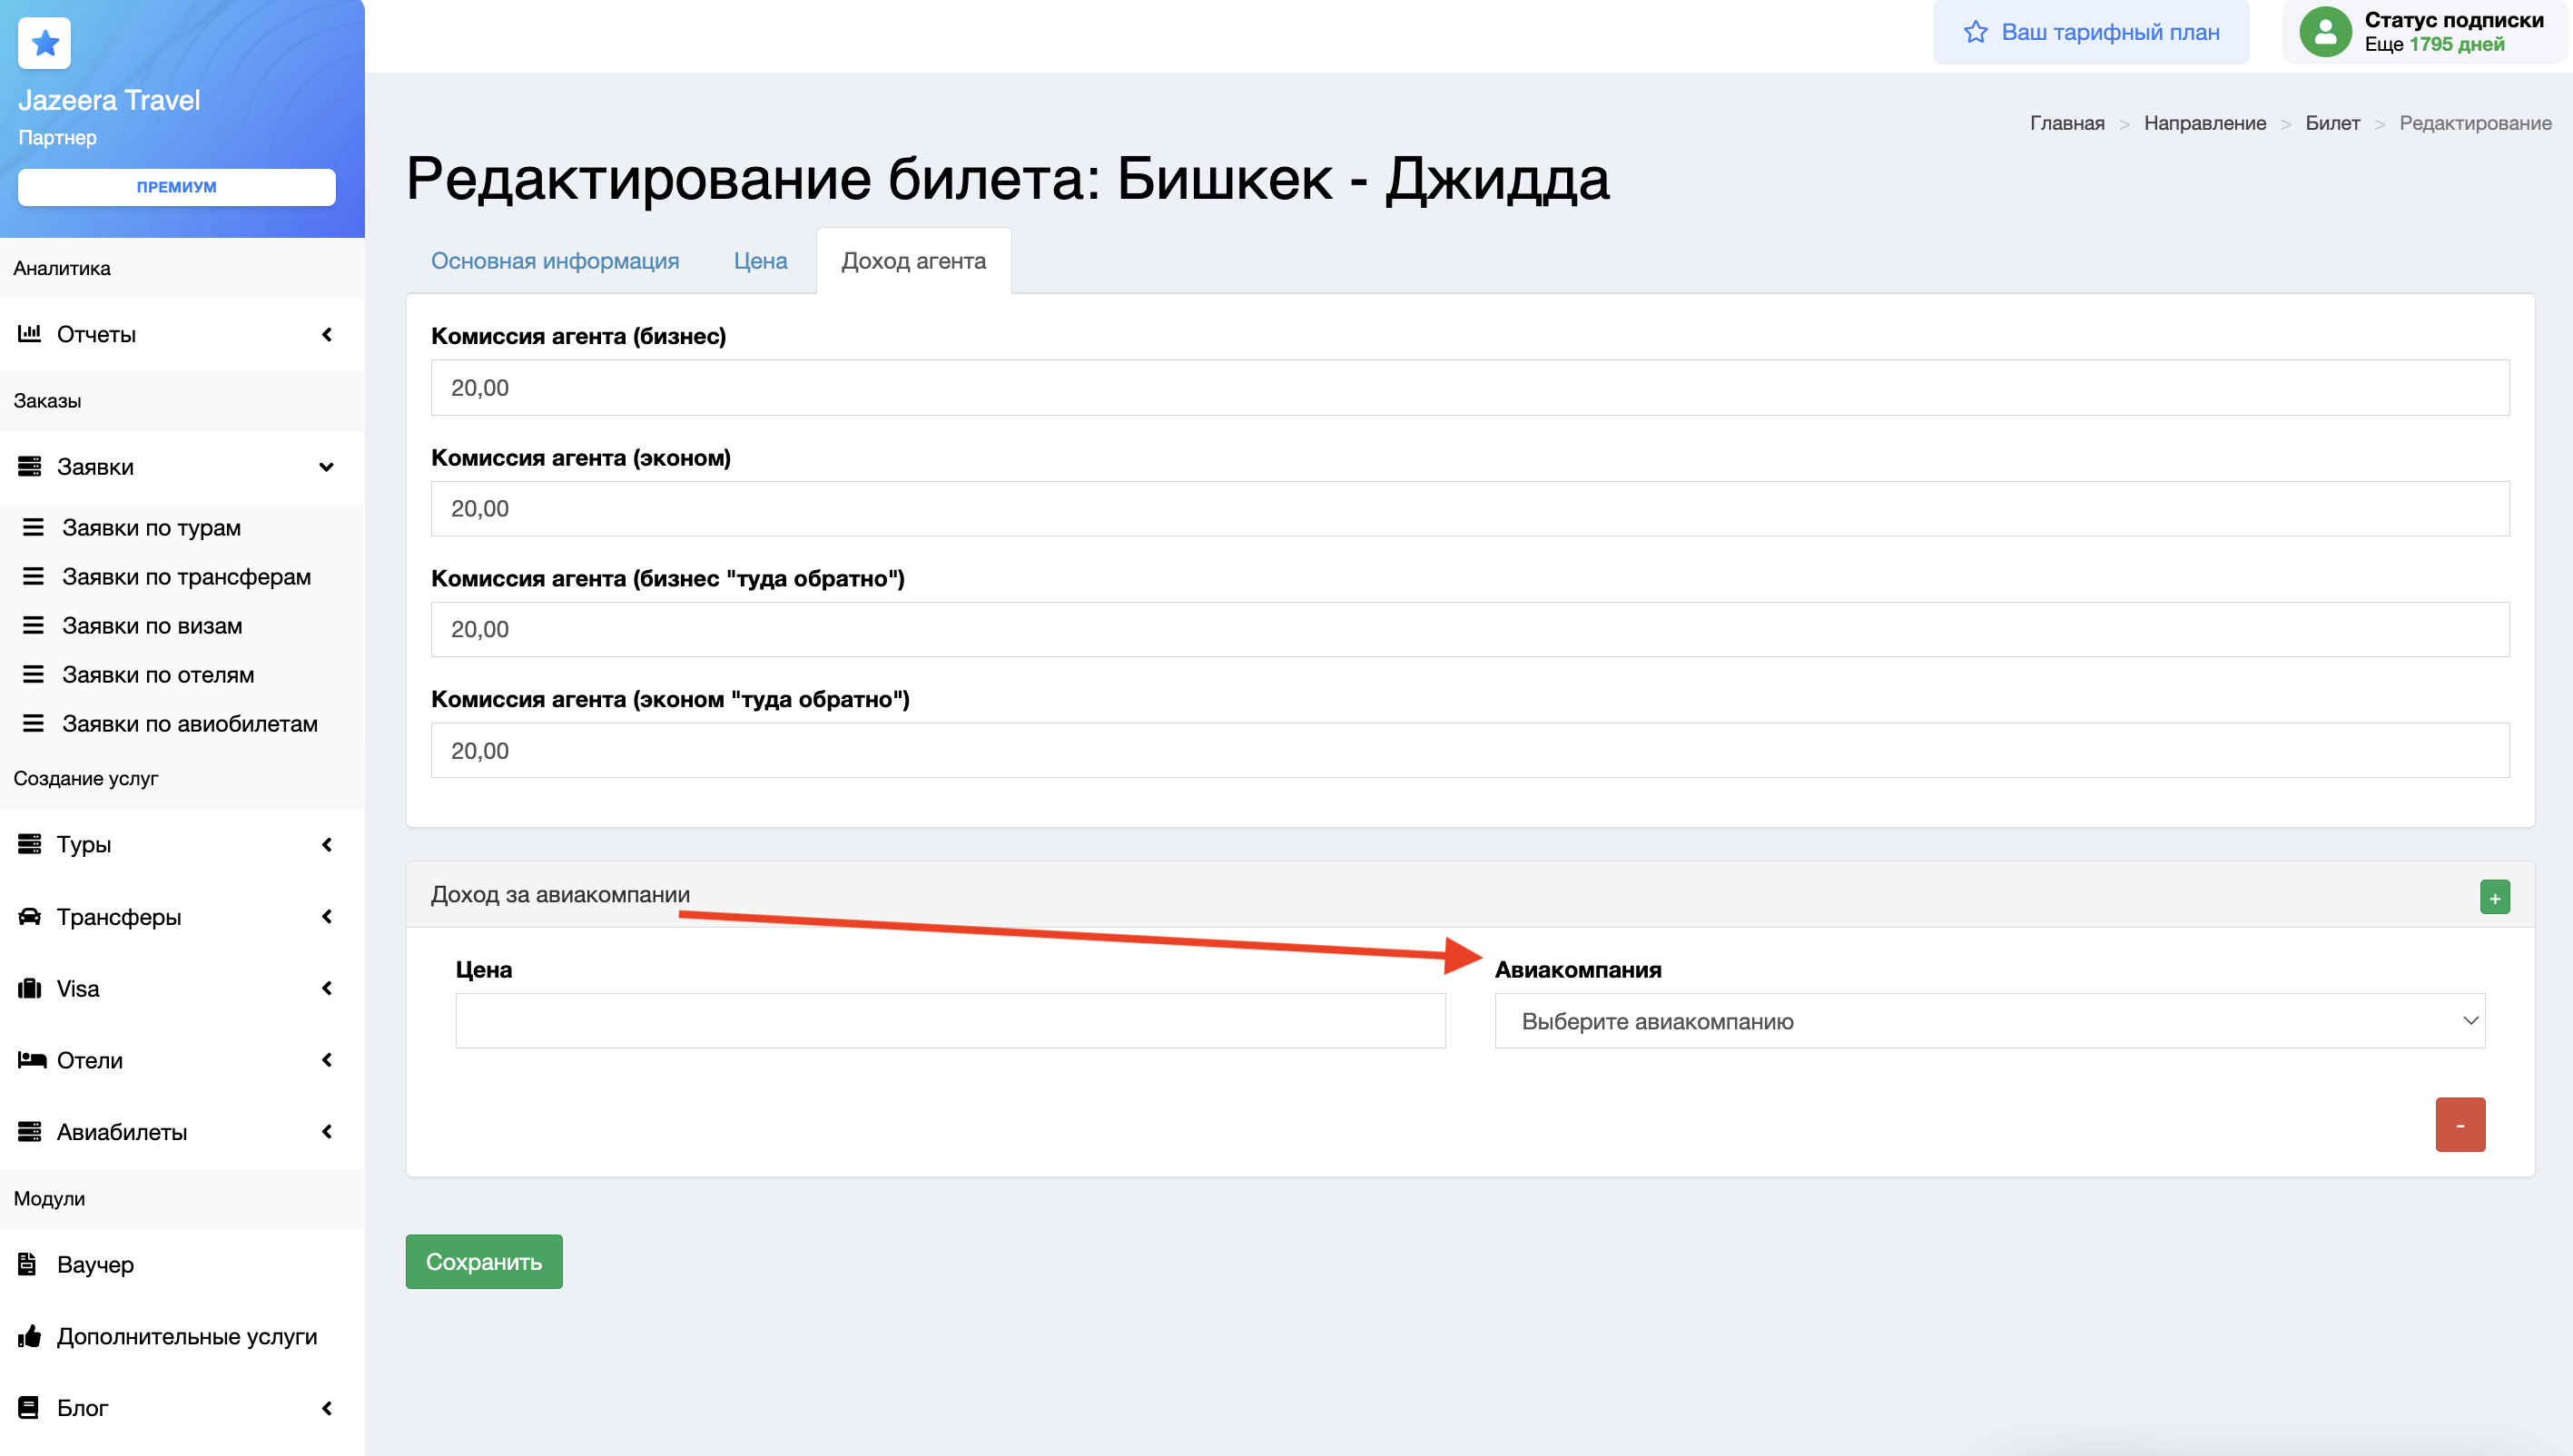Click the Transfers car icon
This screenshot has width=2573, height=1456.
[x=29, y=916]
